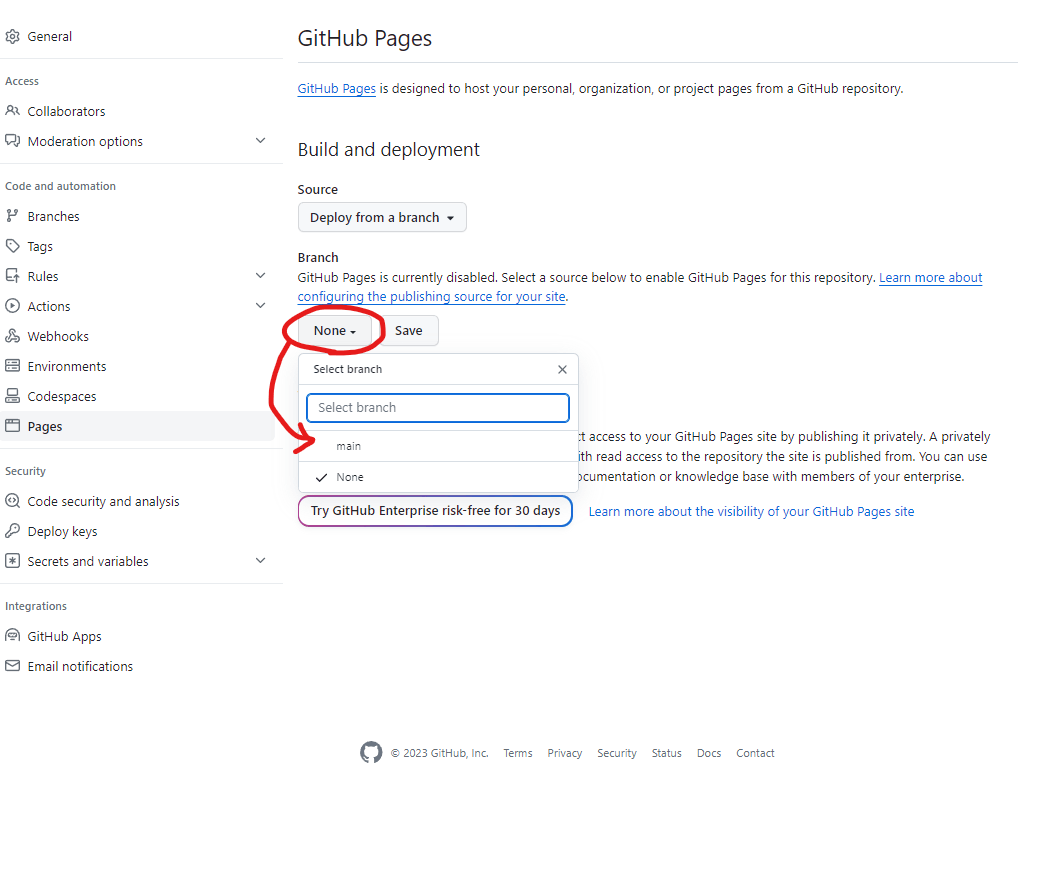
Task: Click the Privacy footer link
Action: click(565, 753)
